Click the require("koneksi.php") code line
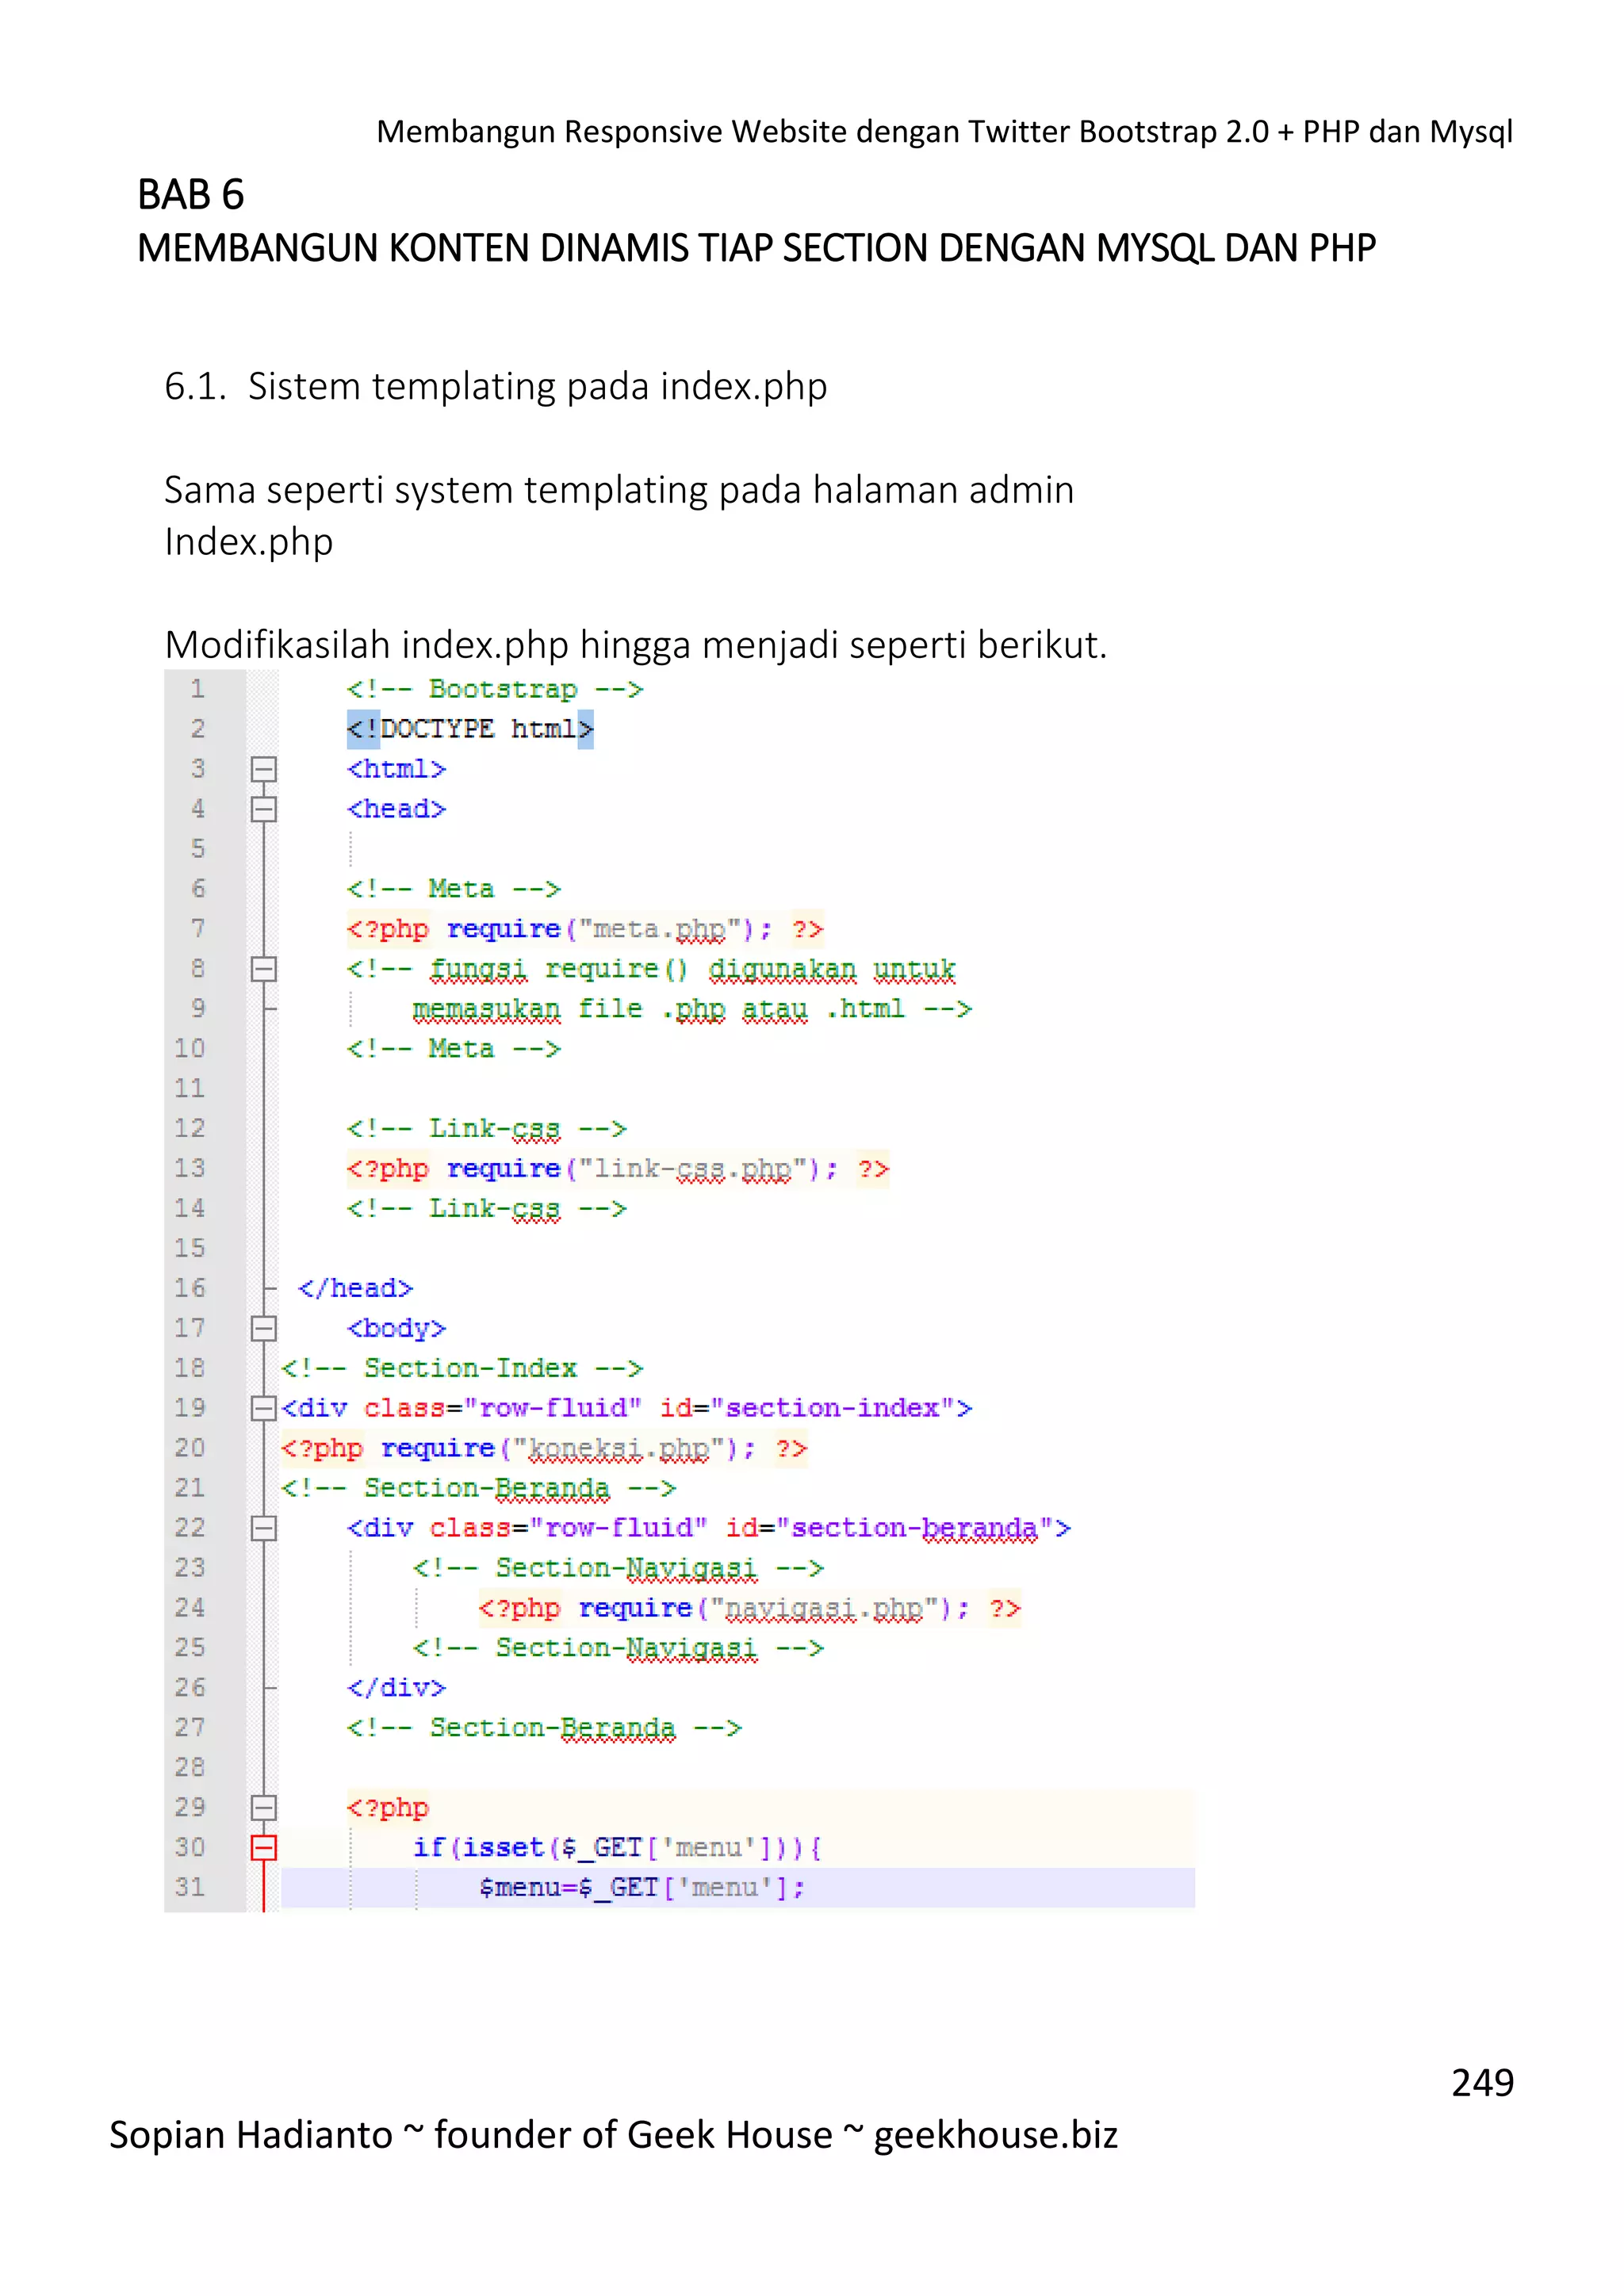Screen dimensions: 1624x2296 click(544, 1448)
